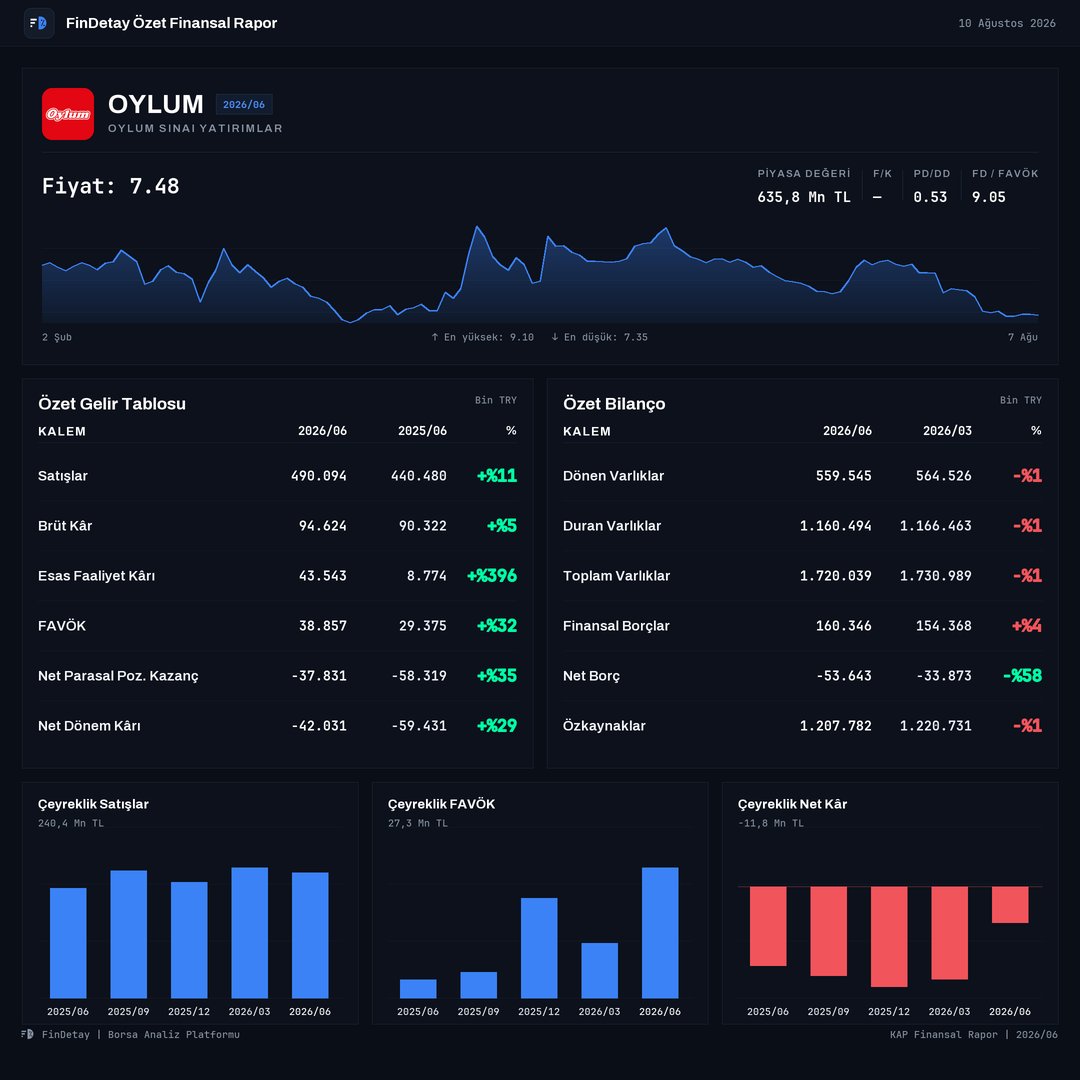Click 'Net Parasal Poz. Kazanç' row label
1080x1080 pixels.
point(118,676)
